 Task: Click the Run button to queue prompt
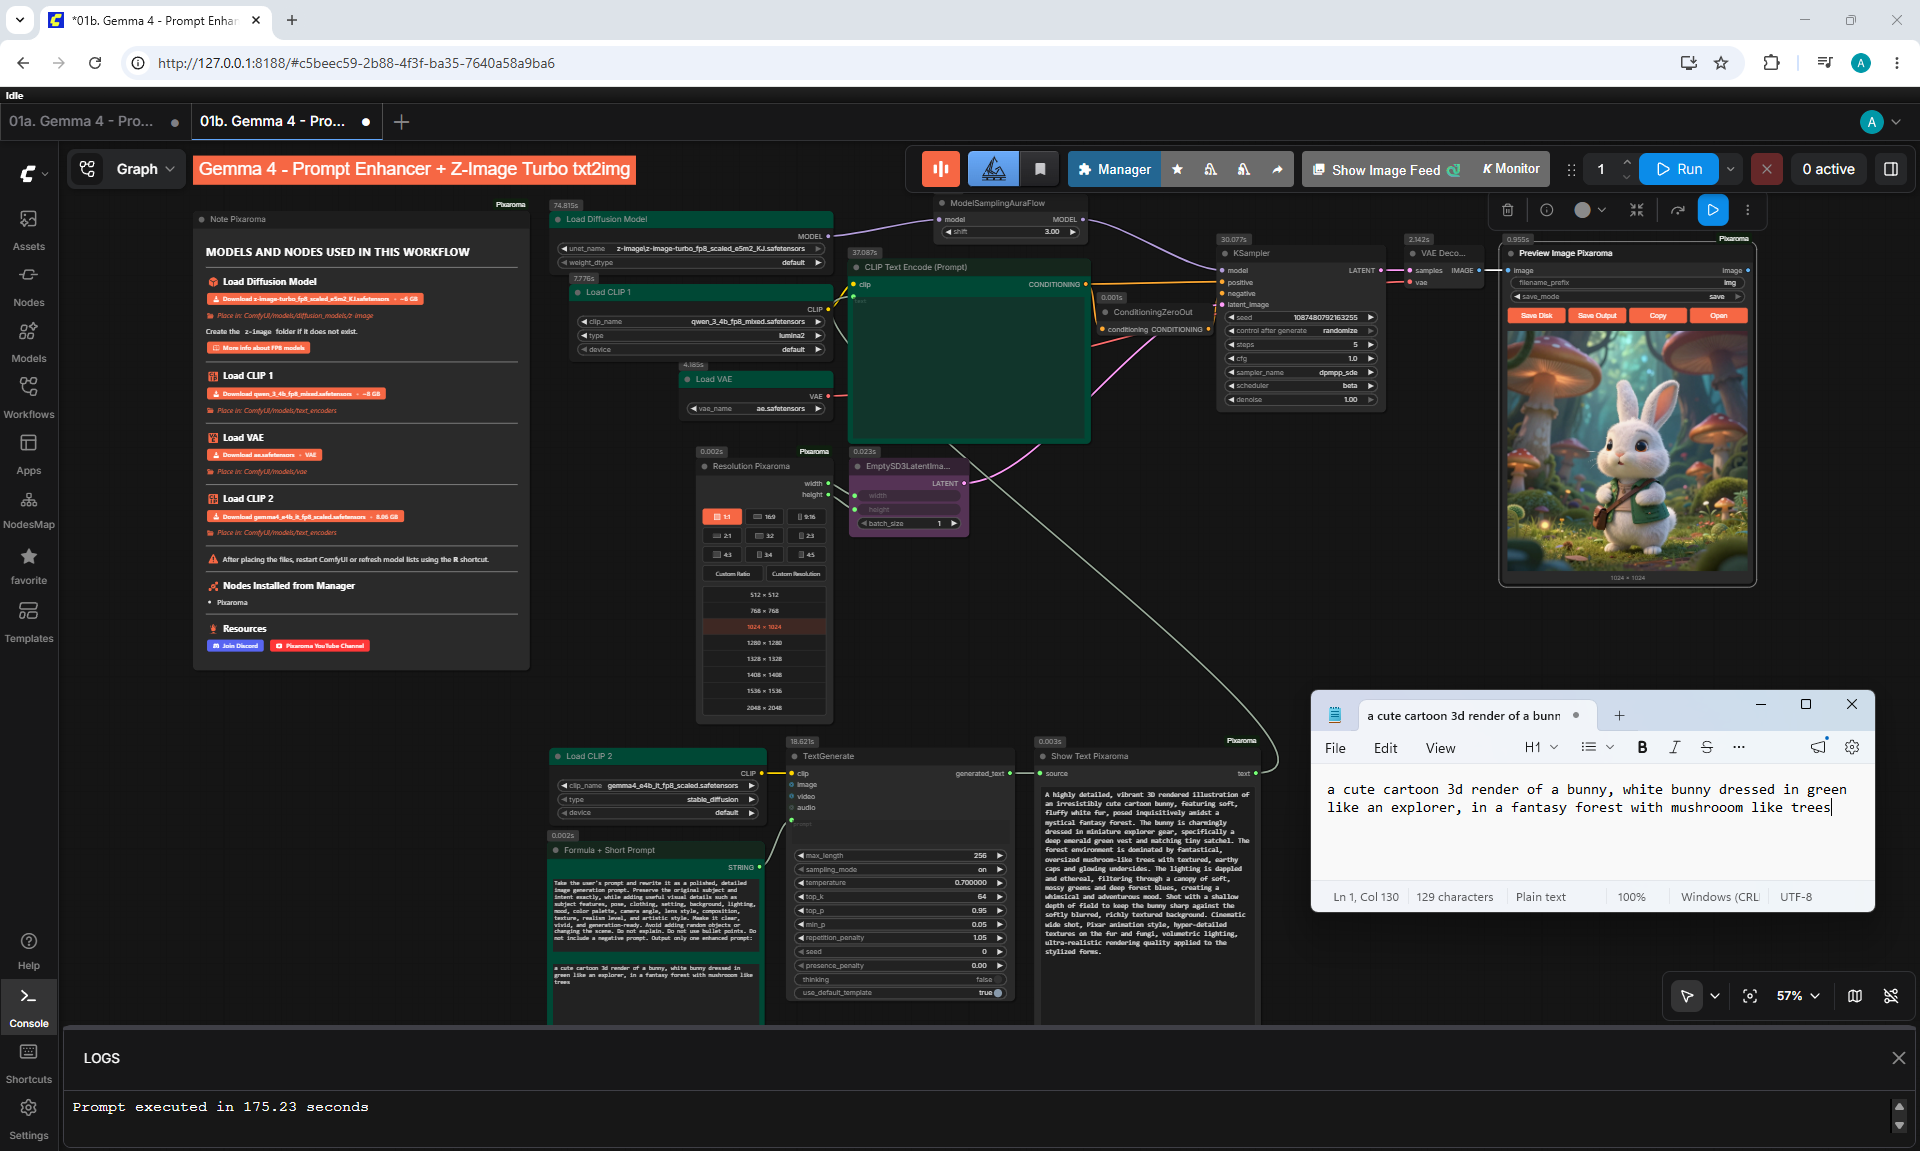1679,169
